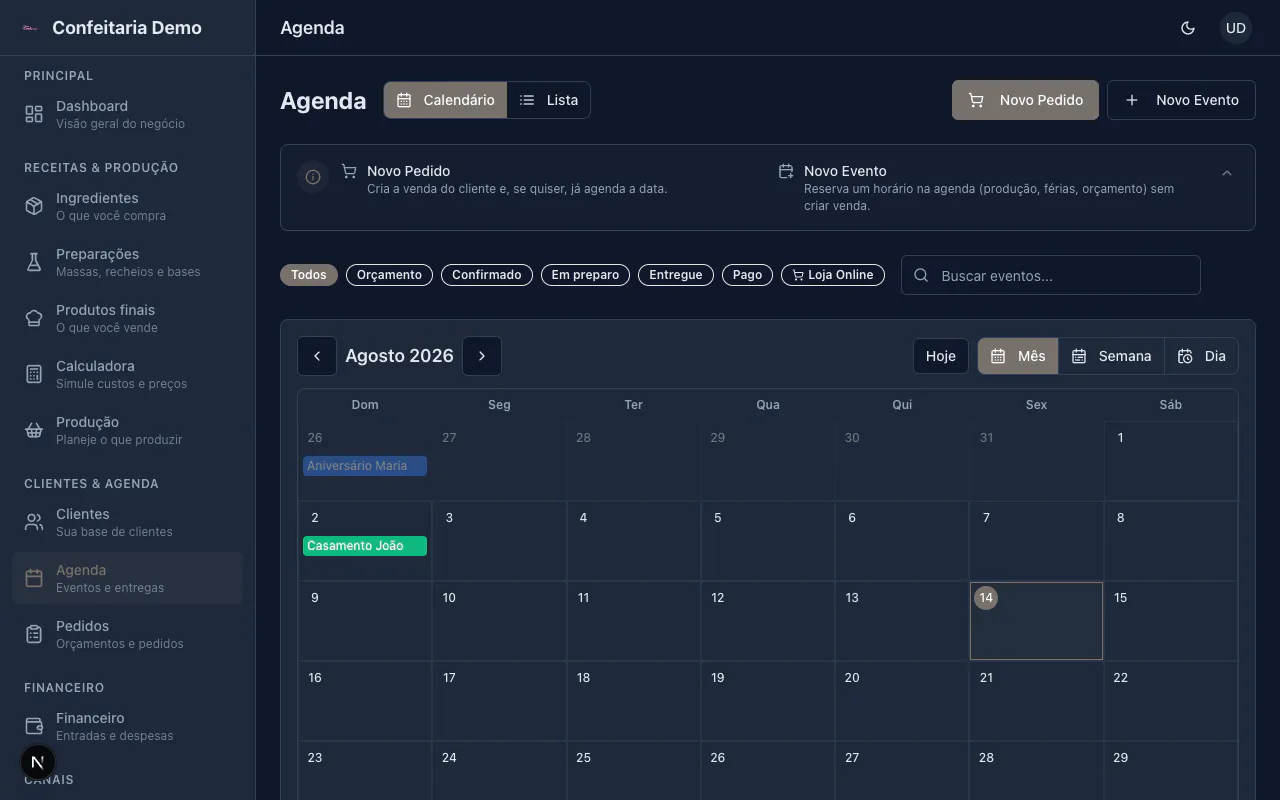Click the Dom column header
The height and width of the screenshot is (800, 1280).
pyautogui.click(x=365, y=405)
